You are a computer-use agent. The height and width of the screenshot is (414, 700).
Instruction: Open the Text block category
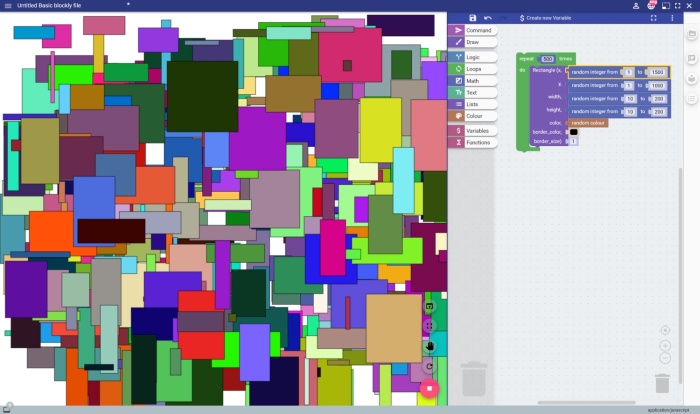[473, 92]
